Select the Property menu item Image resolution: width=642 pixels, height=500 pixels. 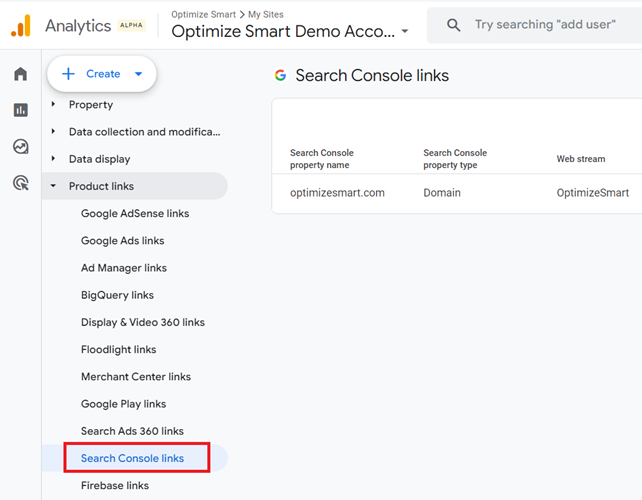pyautogui.click(x=91, y=105)
